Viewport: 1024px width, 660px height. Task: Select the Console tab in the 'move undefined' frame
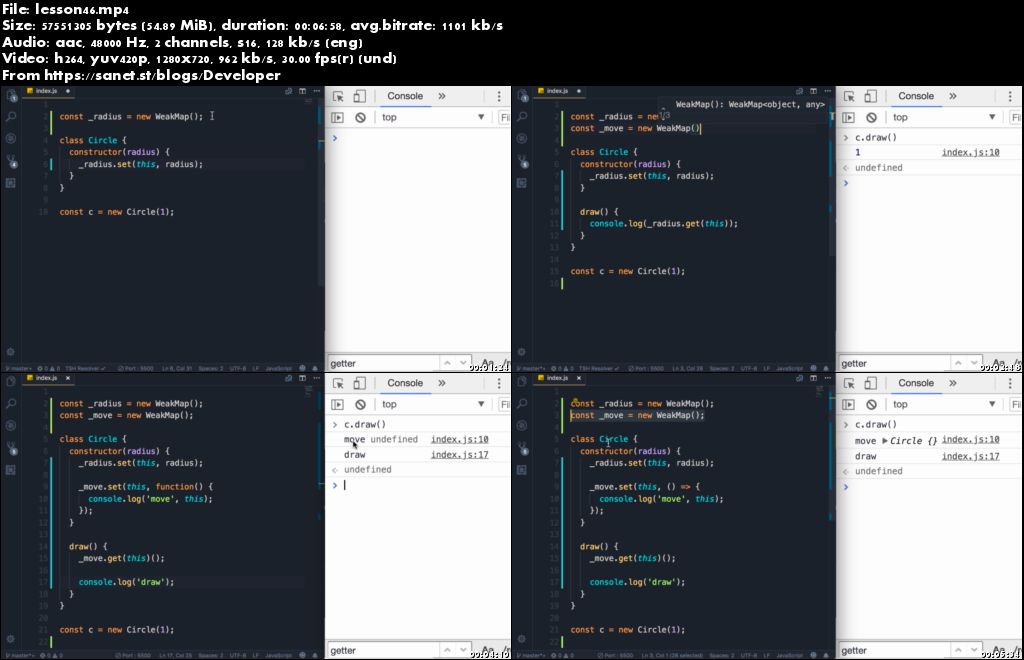[405, 383]
